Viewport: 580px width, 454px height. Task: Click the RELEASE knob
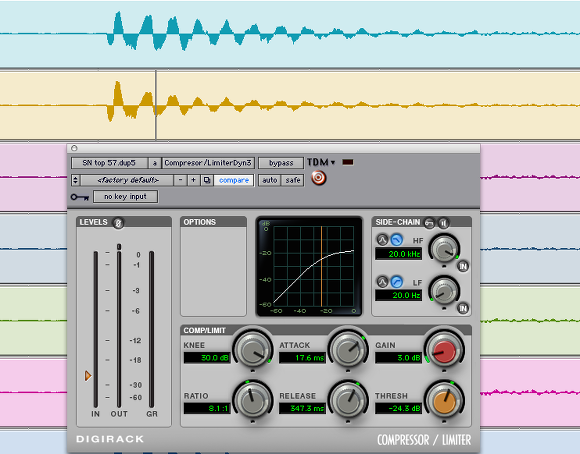348,400
